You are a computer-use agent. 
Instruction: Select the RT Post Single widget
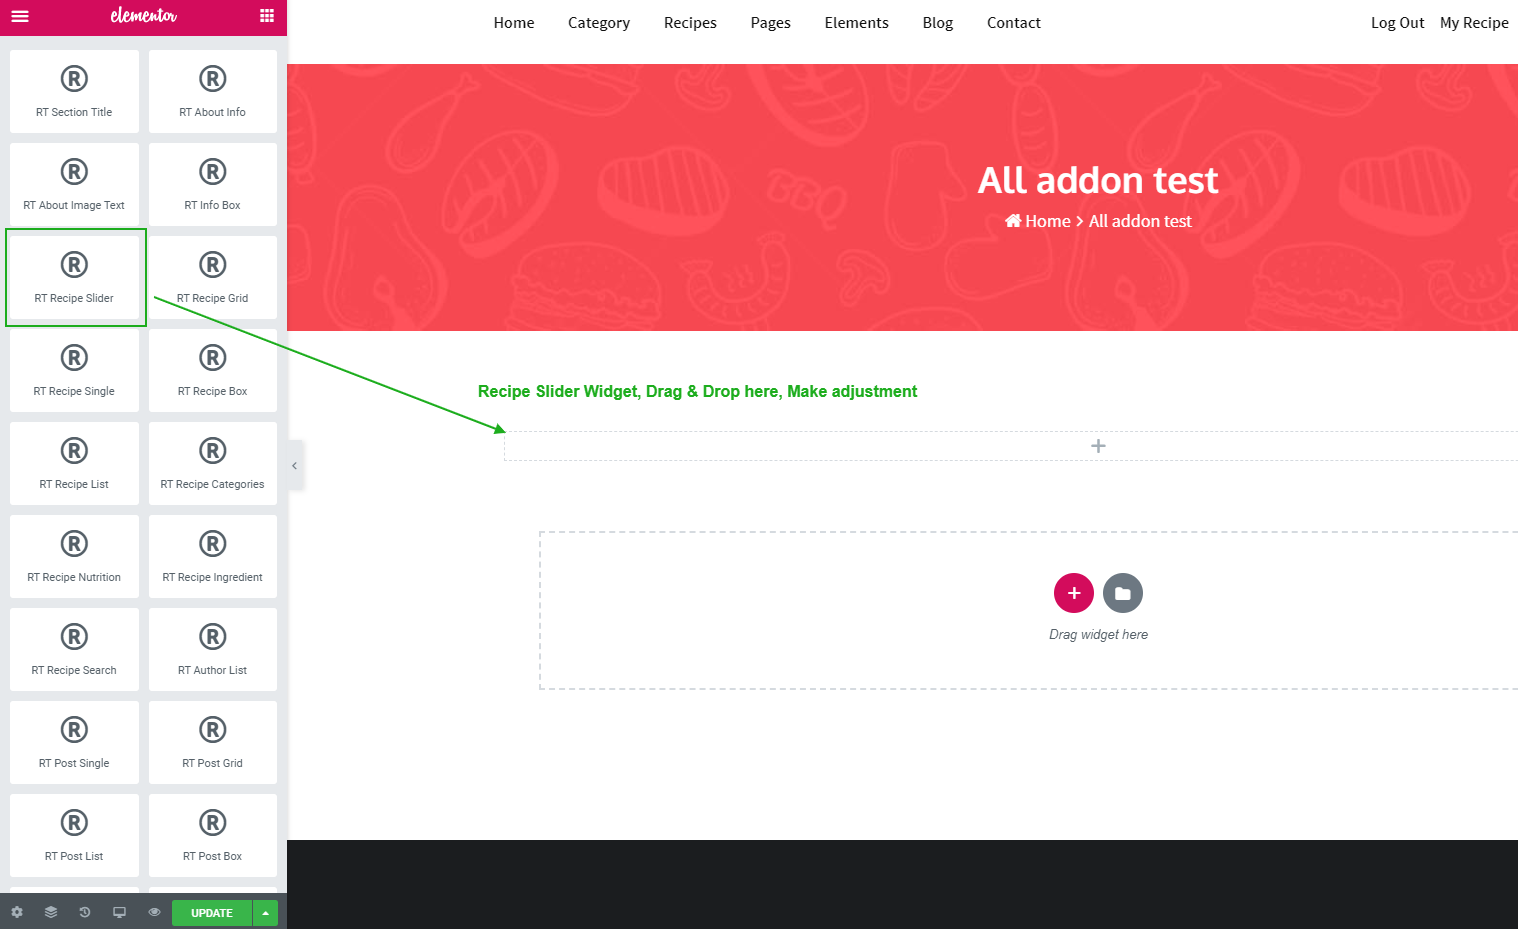74,742
